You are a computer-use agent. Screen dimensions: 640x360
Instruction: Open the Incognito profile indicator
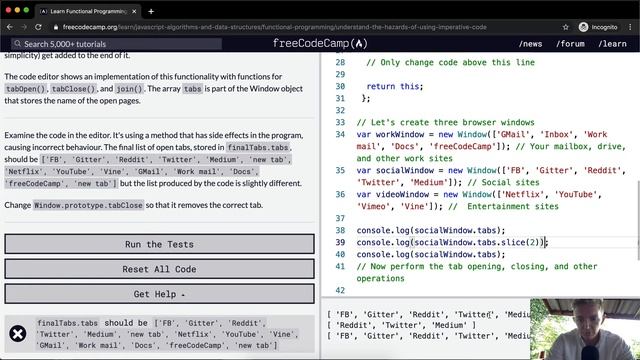click(x=598, y=27)
